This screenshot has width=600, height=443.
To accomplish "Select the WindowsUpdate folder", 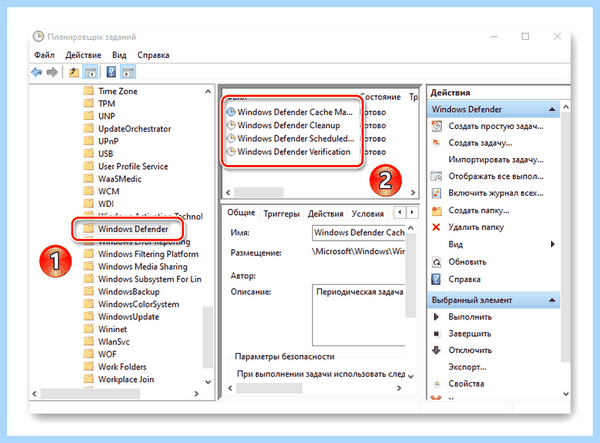I will pyautogui.click(x=129, y=317).
